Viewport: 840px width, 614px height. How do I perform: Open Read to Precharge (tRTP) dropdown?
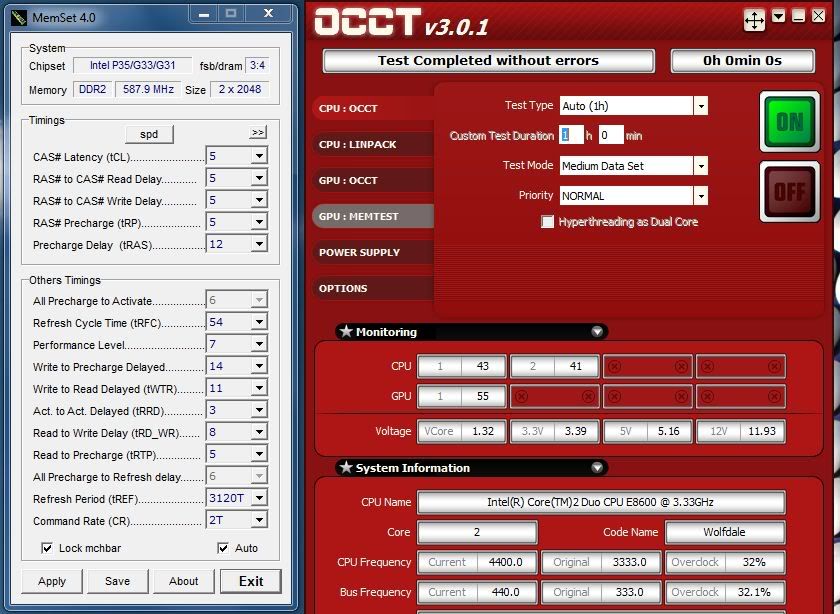[259, 454]
